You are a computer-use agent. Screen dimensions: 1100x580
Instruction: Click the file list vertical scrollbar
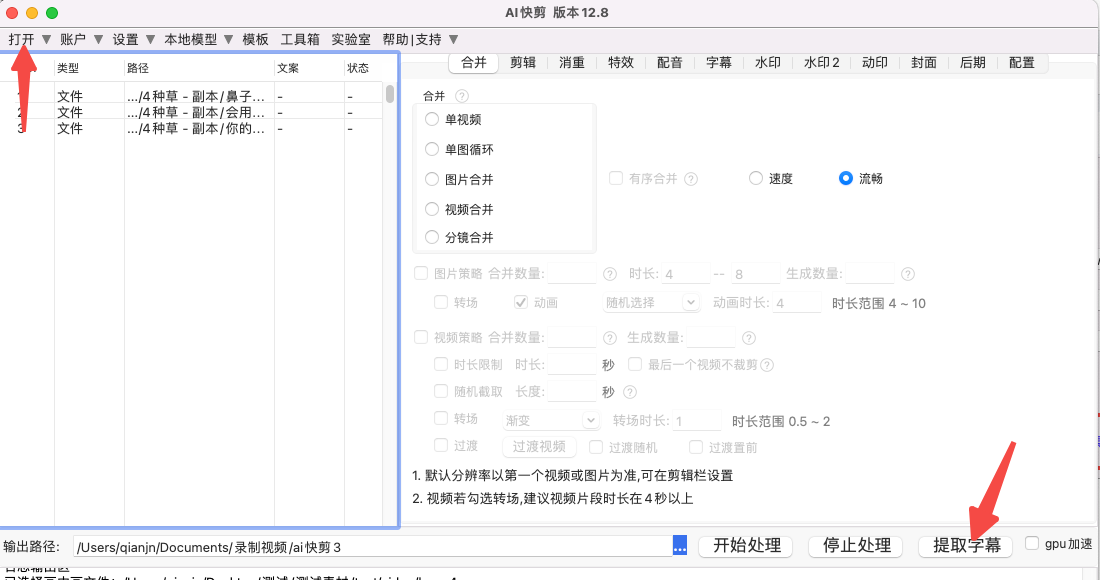coord(390,94)
